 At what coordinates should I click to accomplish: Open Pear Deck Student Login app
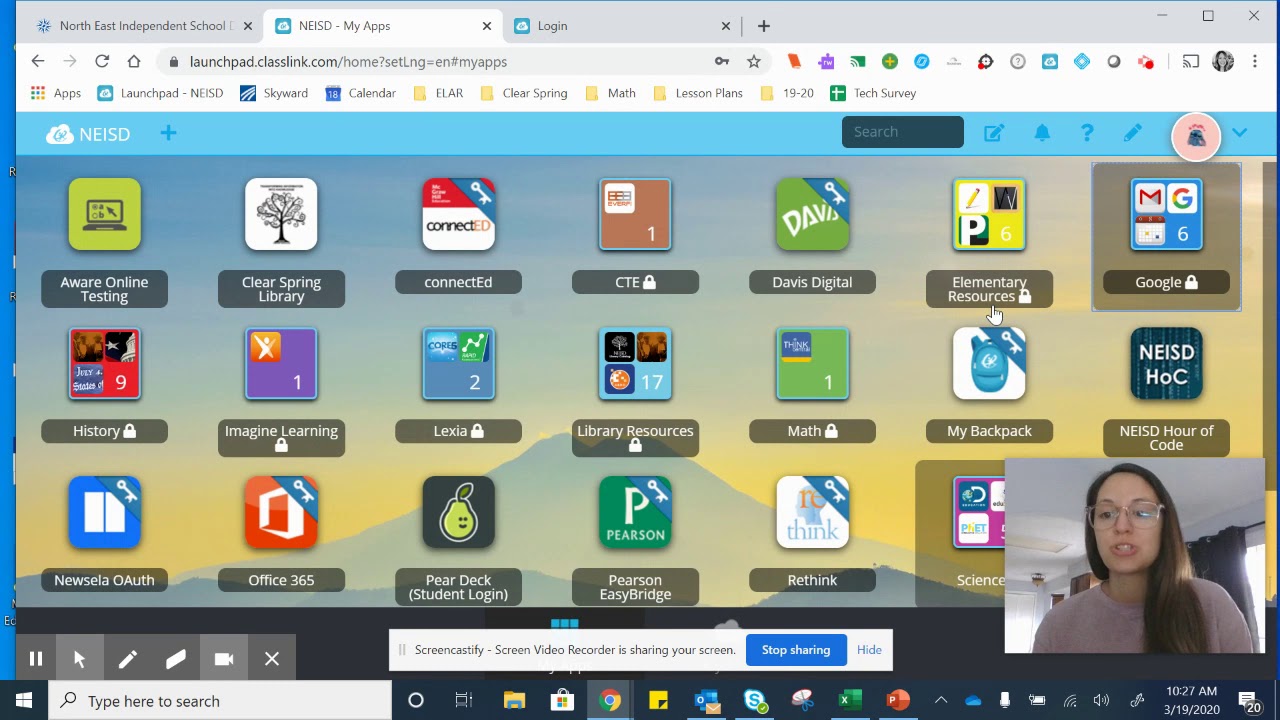click(458, 512)
